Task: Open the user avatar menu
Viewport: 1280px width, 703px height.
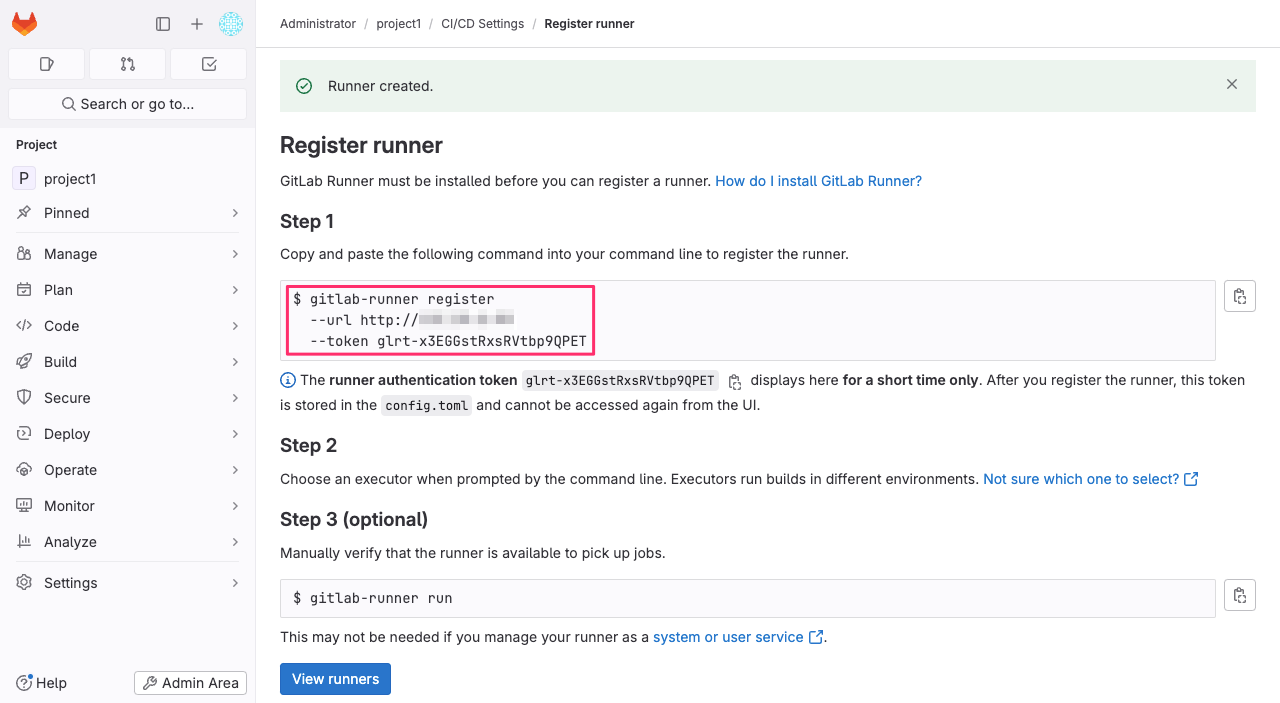Action: [x=231, y=24]
